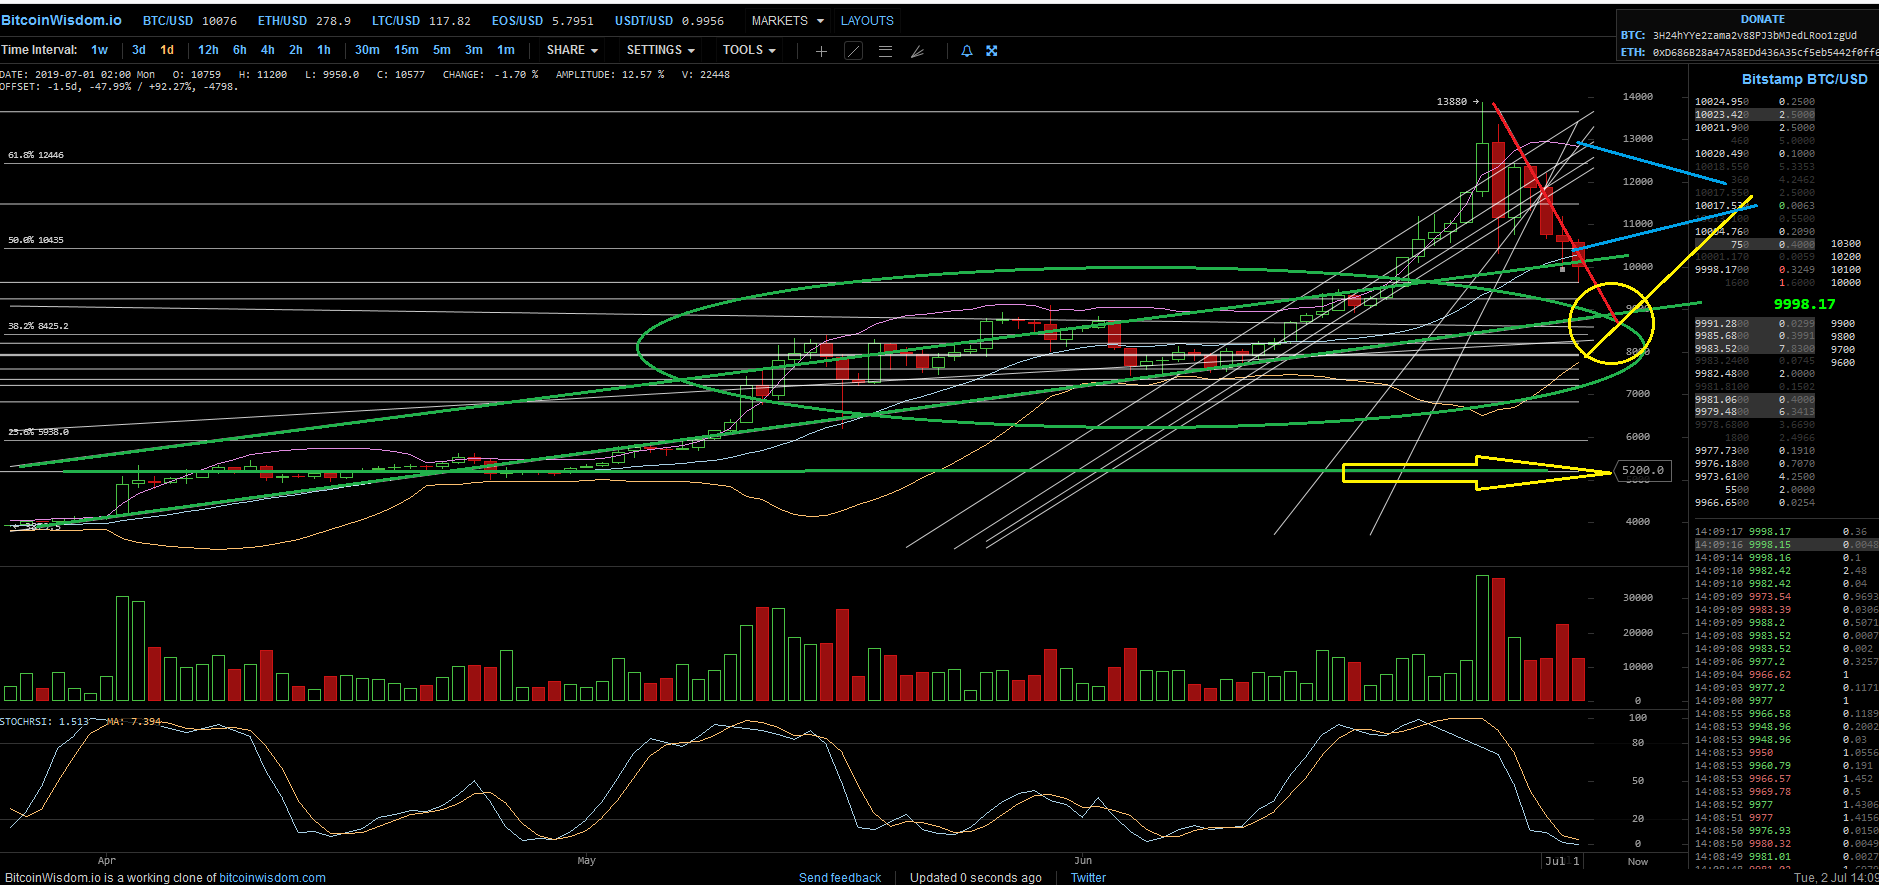Click the Jun label on time axis
This screenshot has height=885, width=1879.
[1083, 860]
